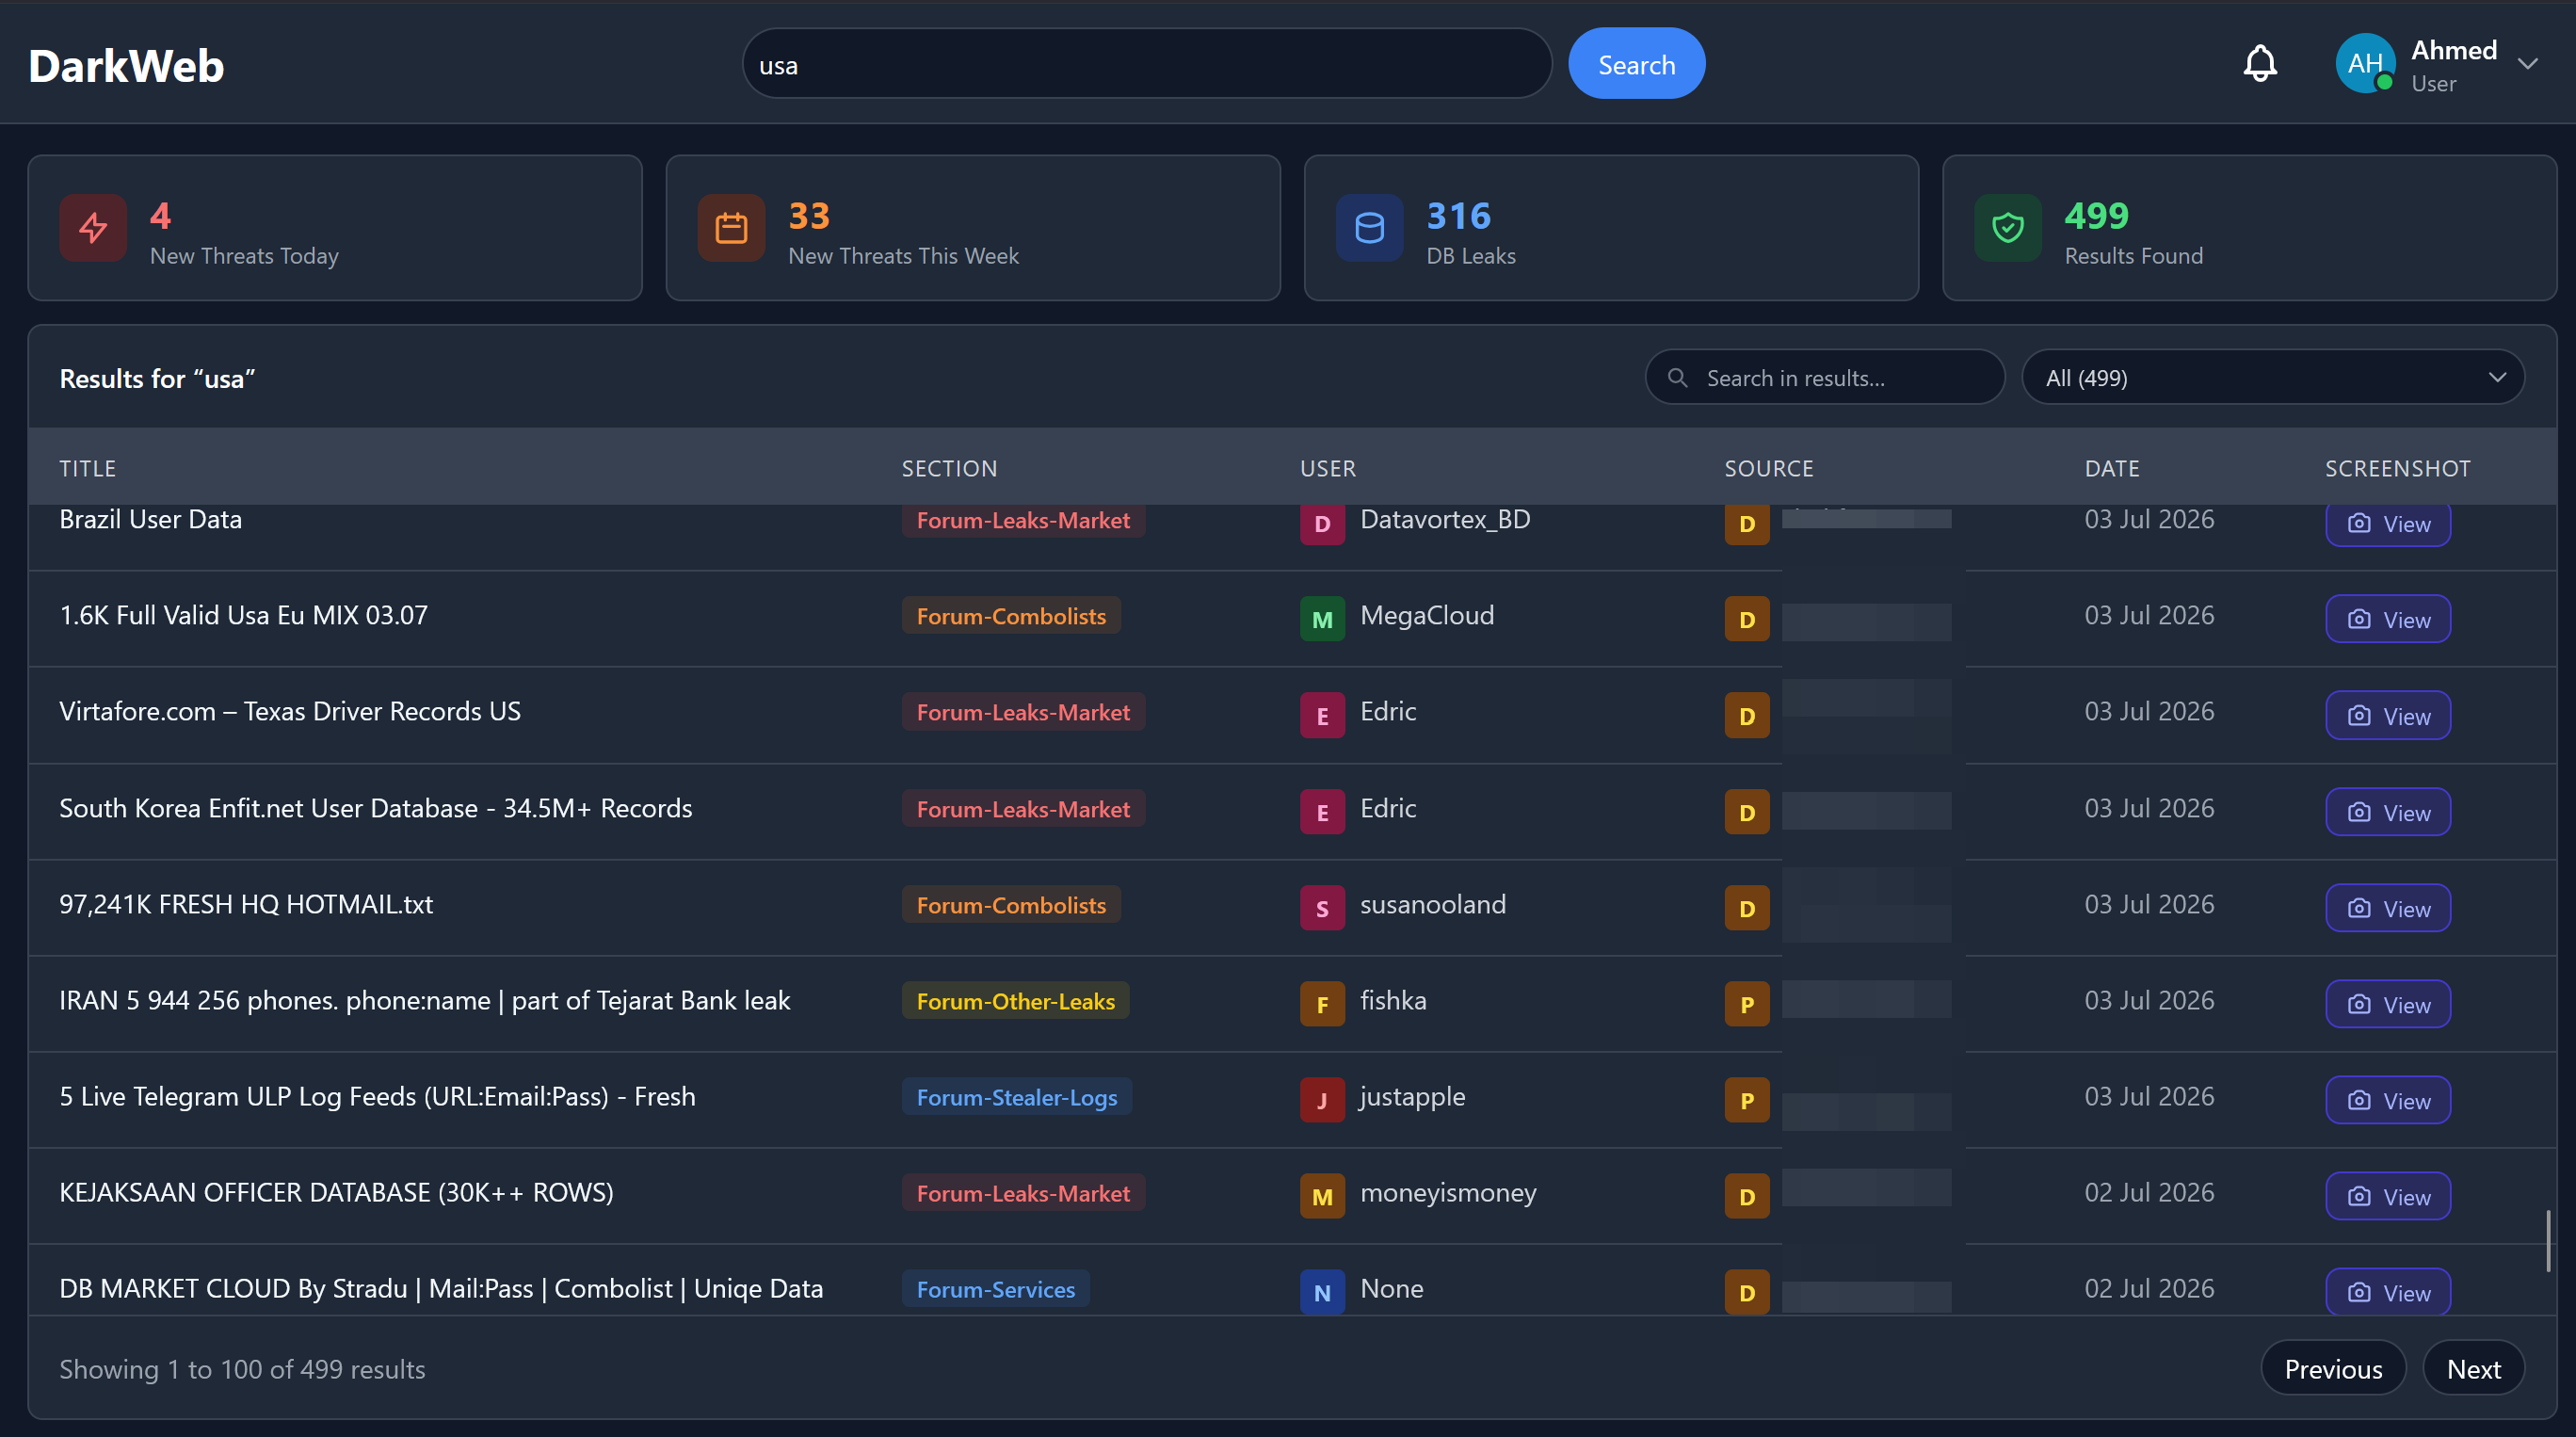
Task: Click the notification bell icon
Action: tap(2260, 64)
